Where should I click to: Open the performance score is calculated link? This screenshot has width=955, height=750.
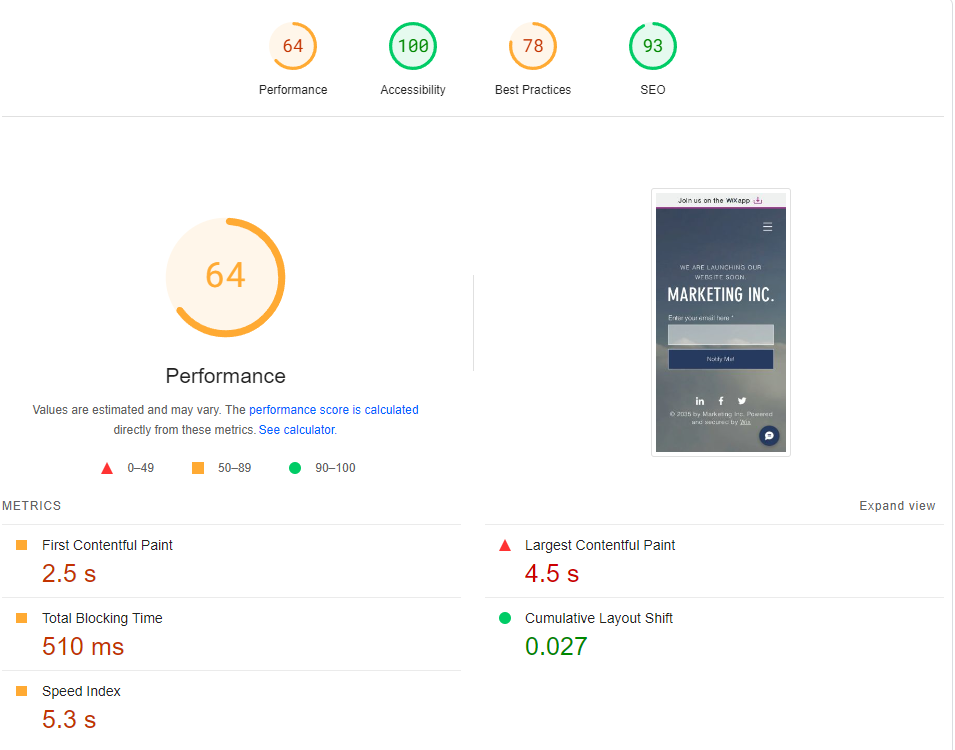tap(333, 410)
